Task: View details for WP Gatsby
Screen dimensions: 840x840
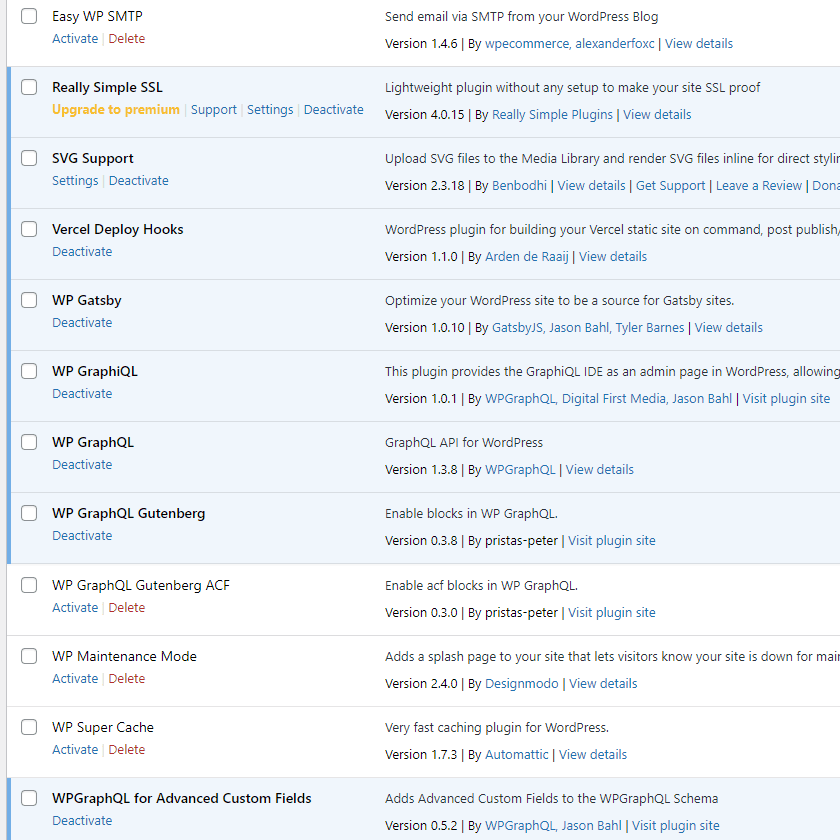Action: tap(729, 327)
